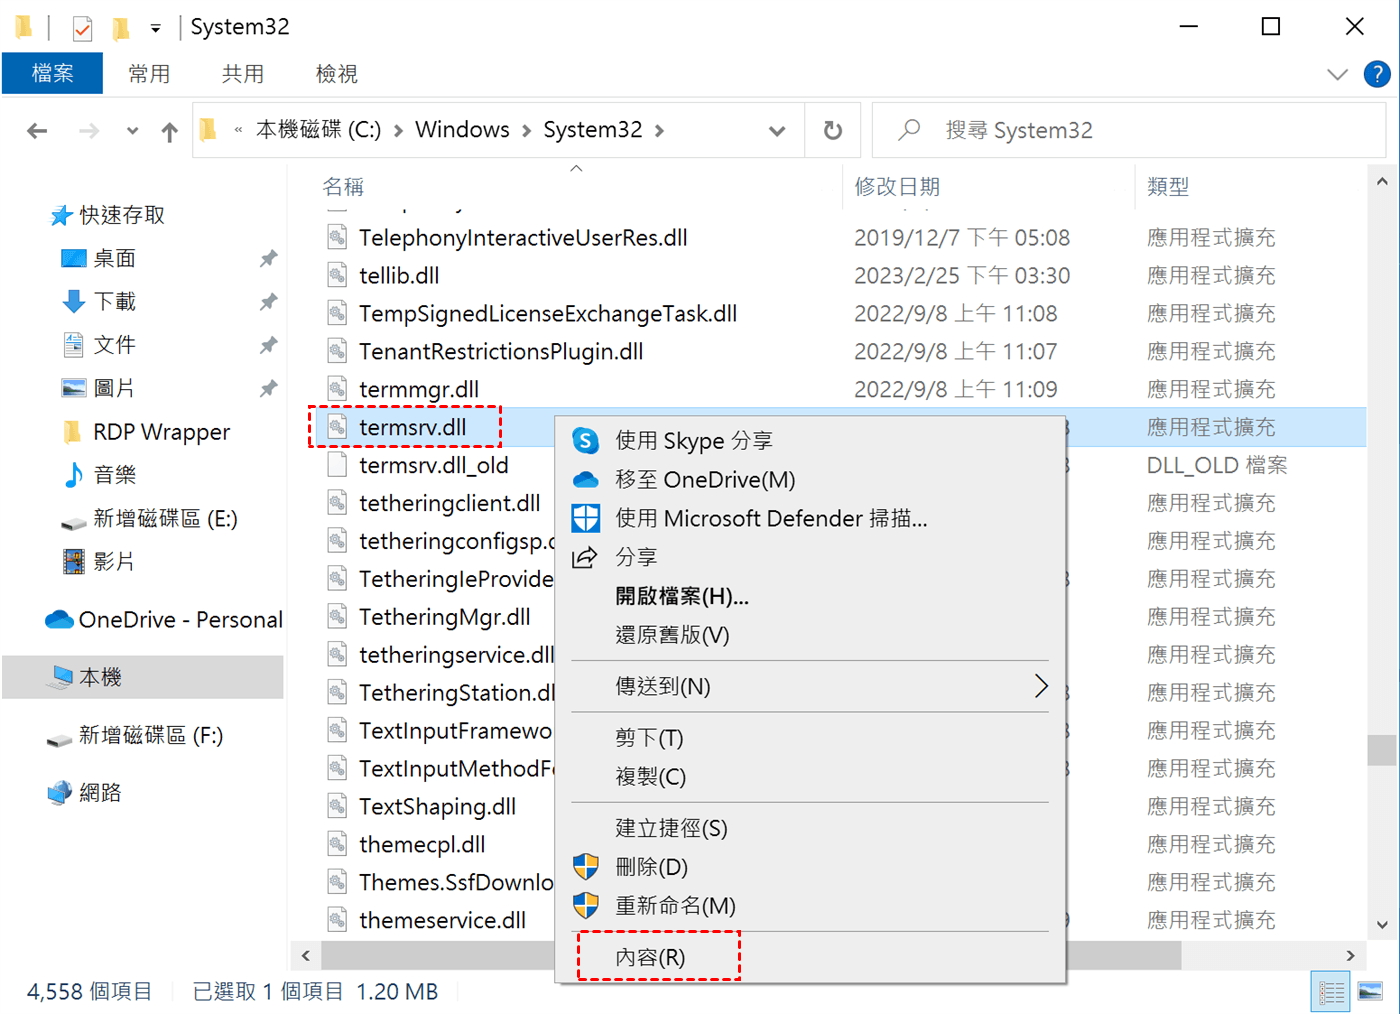
Task: Click the Skype share icon in context menu
Action: point(585,440)
